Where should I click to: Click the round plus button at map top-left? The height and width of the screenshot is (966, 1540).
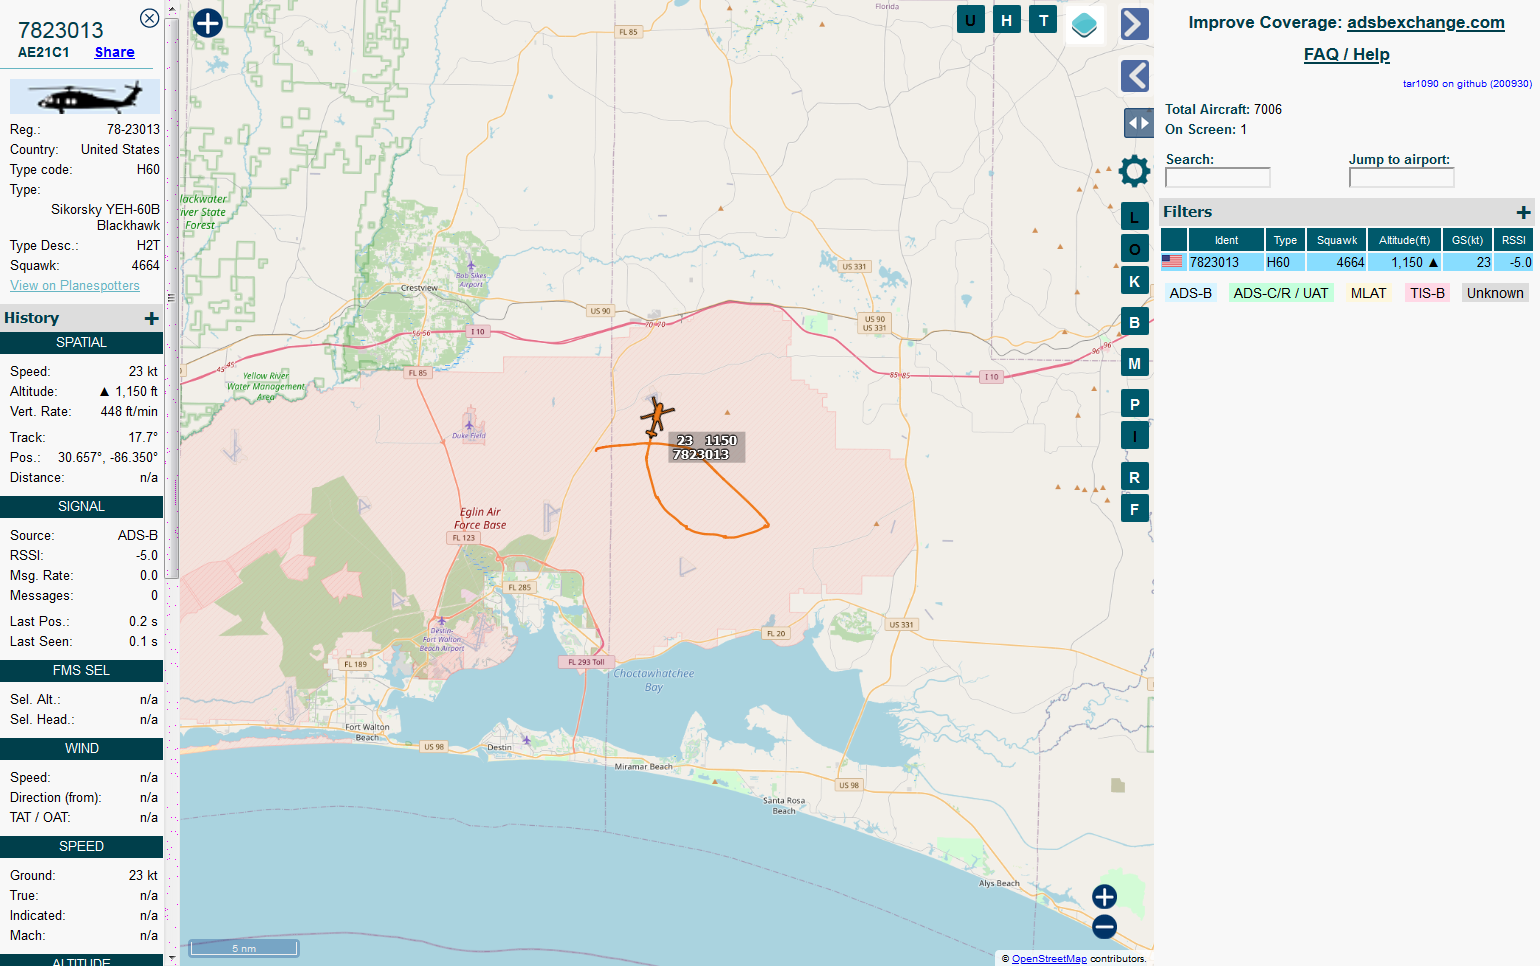tap(207, 23)
